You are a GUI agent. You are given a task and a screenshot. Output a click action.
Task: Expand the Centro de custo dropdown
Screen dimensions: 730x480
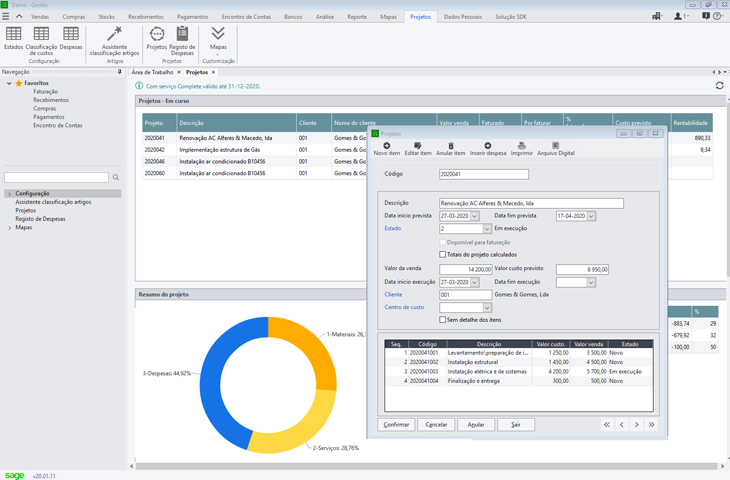pos(486,308)
